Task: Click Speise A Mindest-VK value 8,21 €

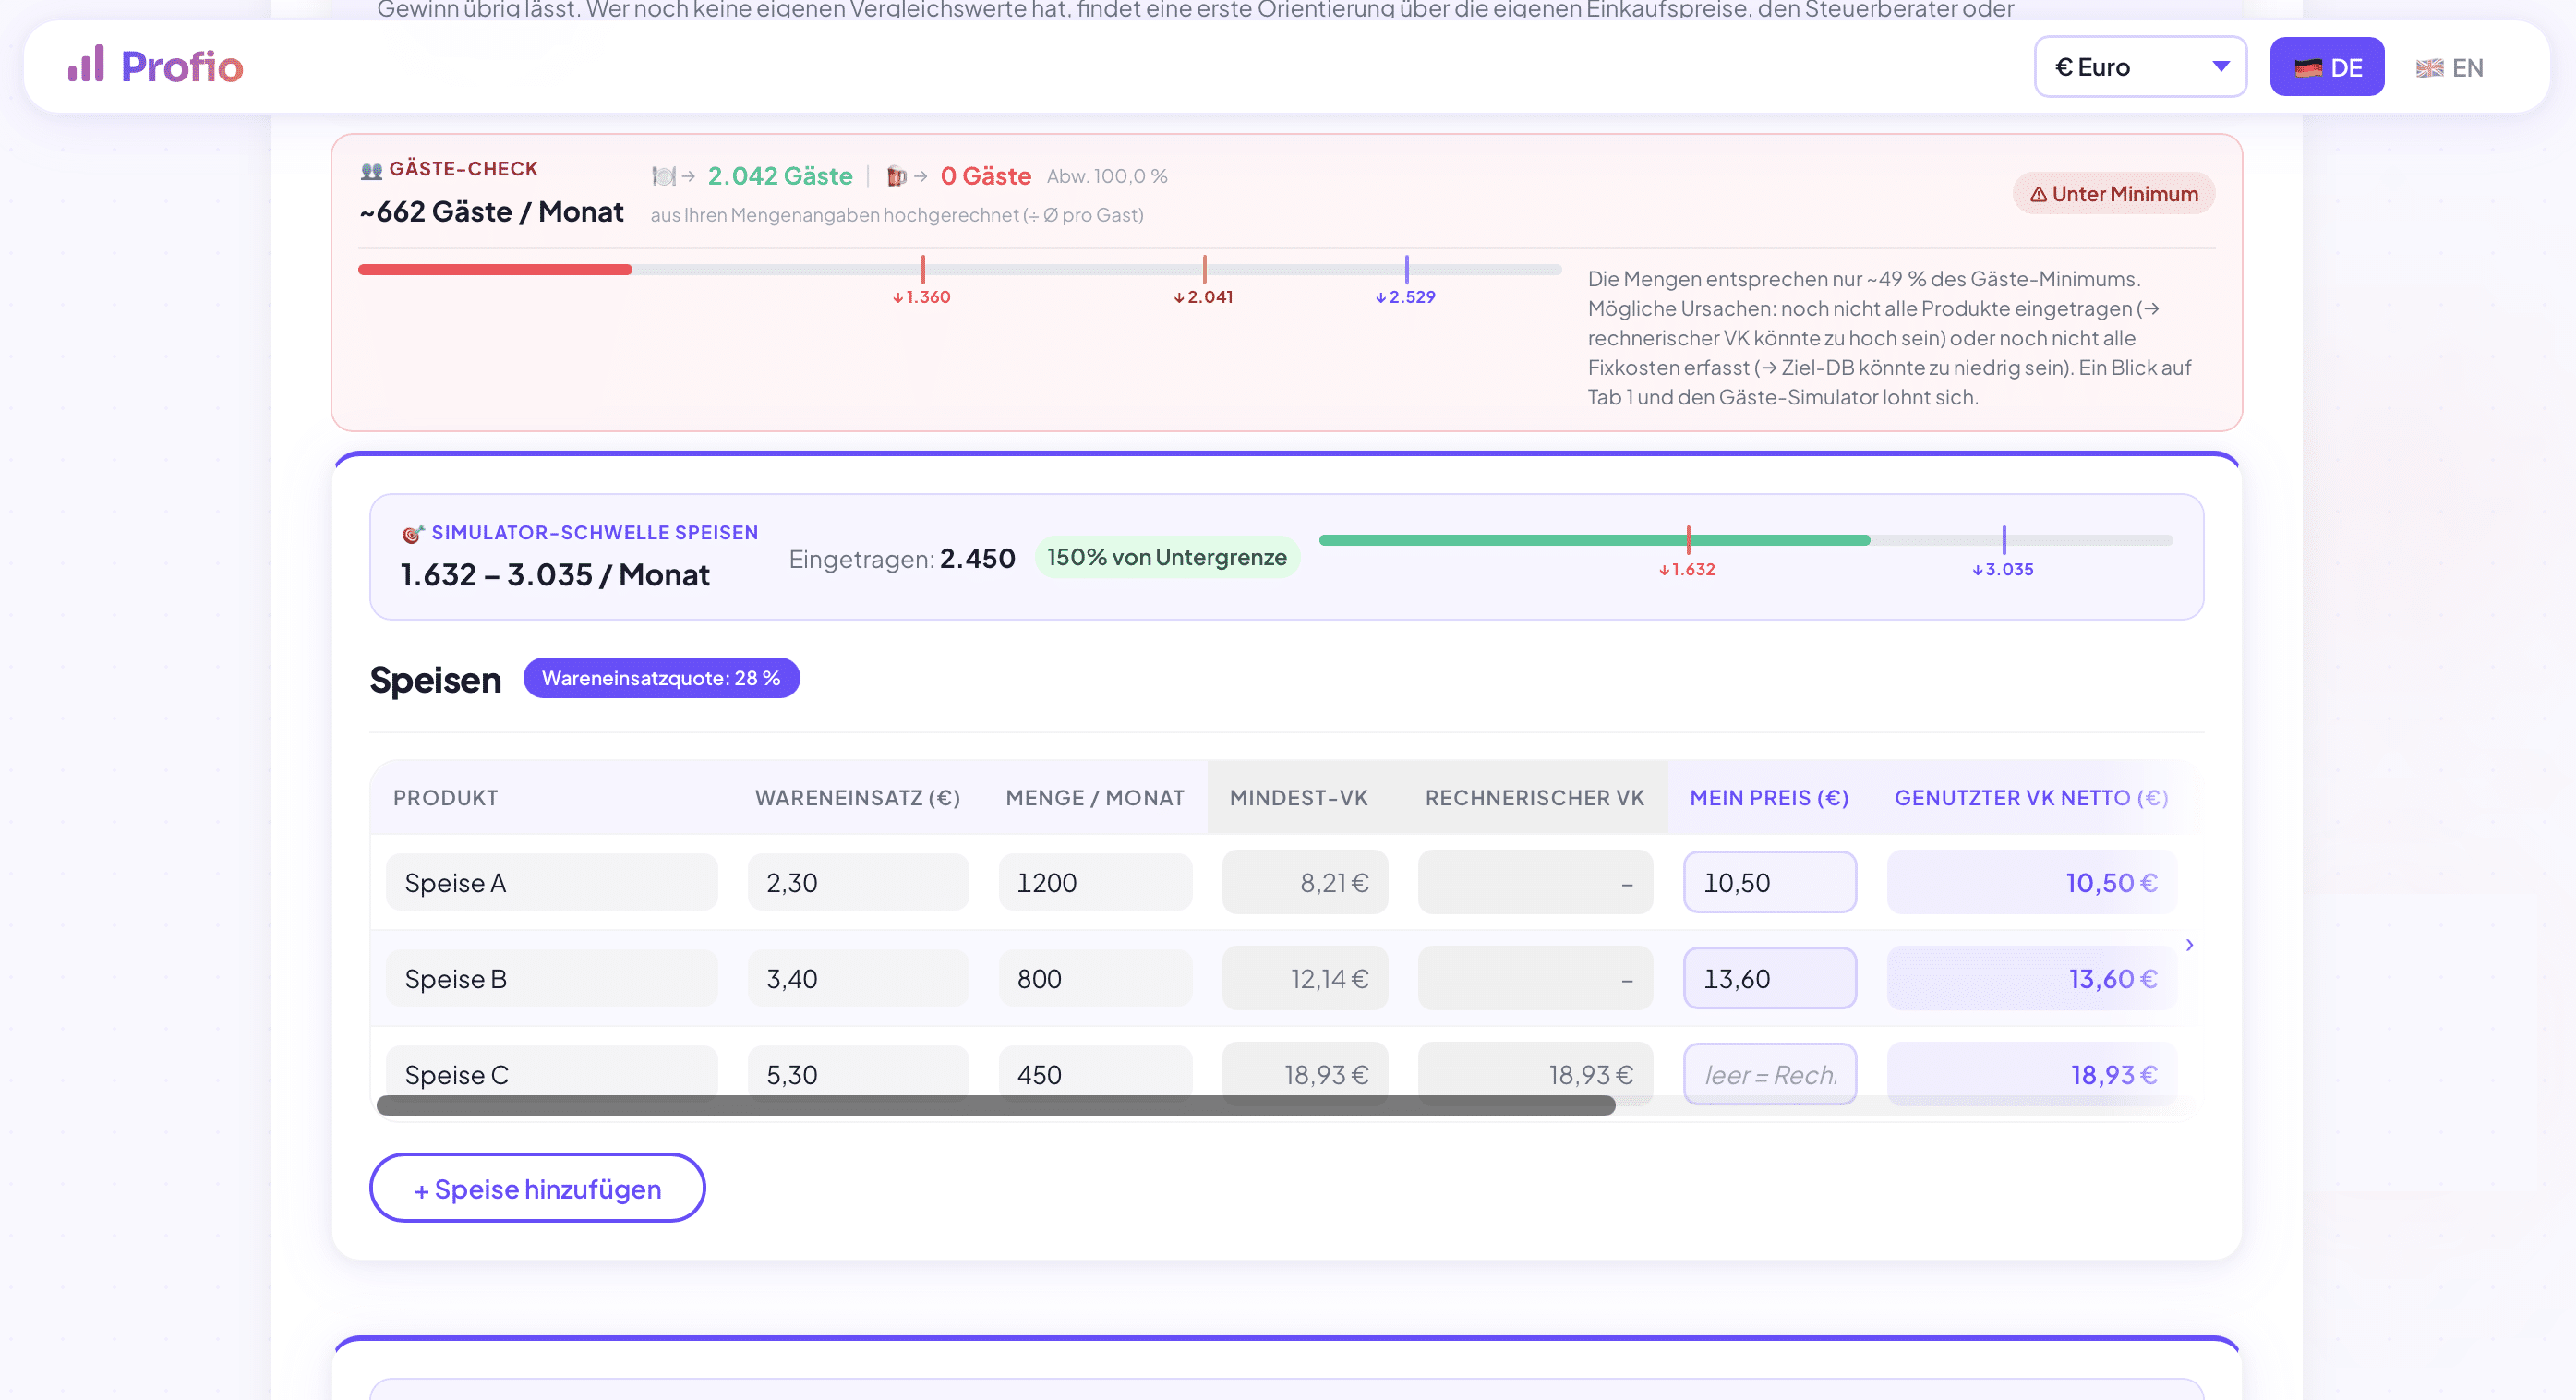Action: pyautogui.click(x=1305, y=882)
